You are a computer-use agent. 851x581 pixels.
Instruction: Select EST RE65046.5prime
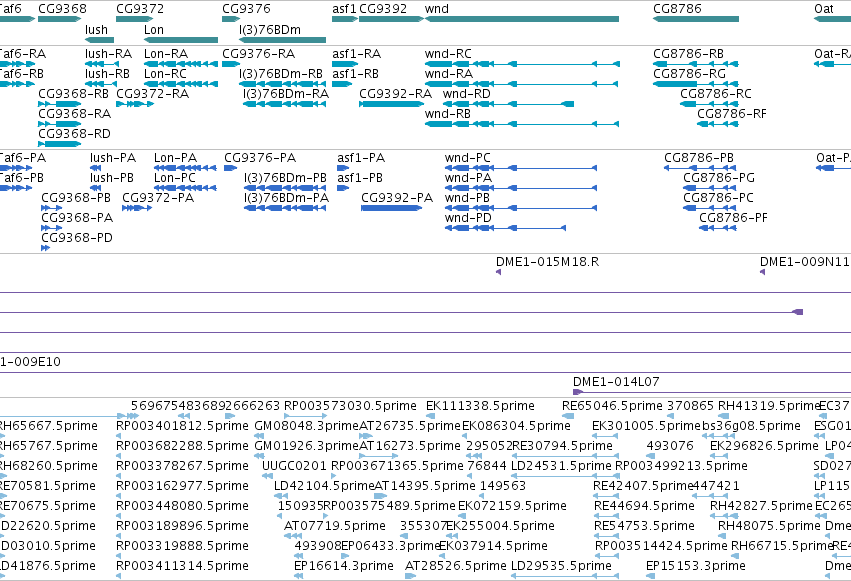(x=568, y=416)
